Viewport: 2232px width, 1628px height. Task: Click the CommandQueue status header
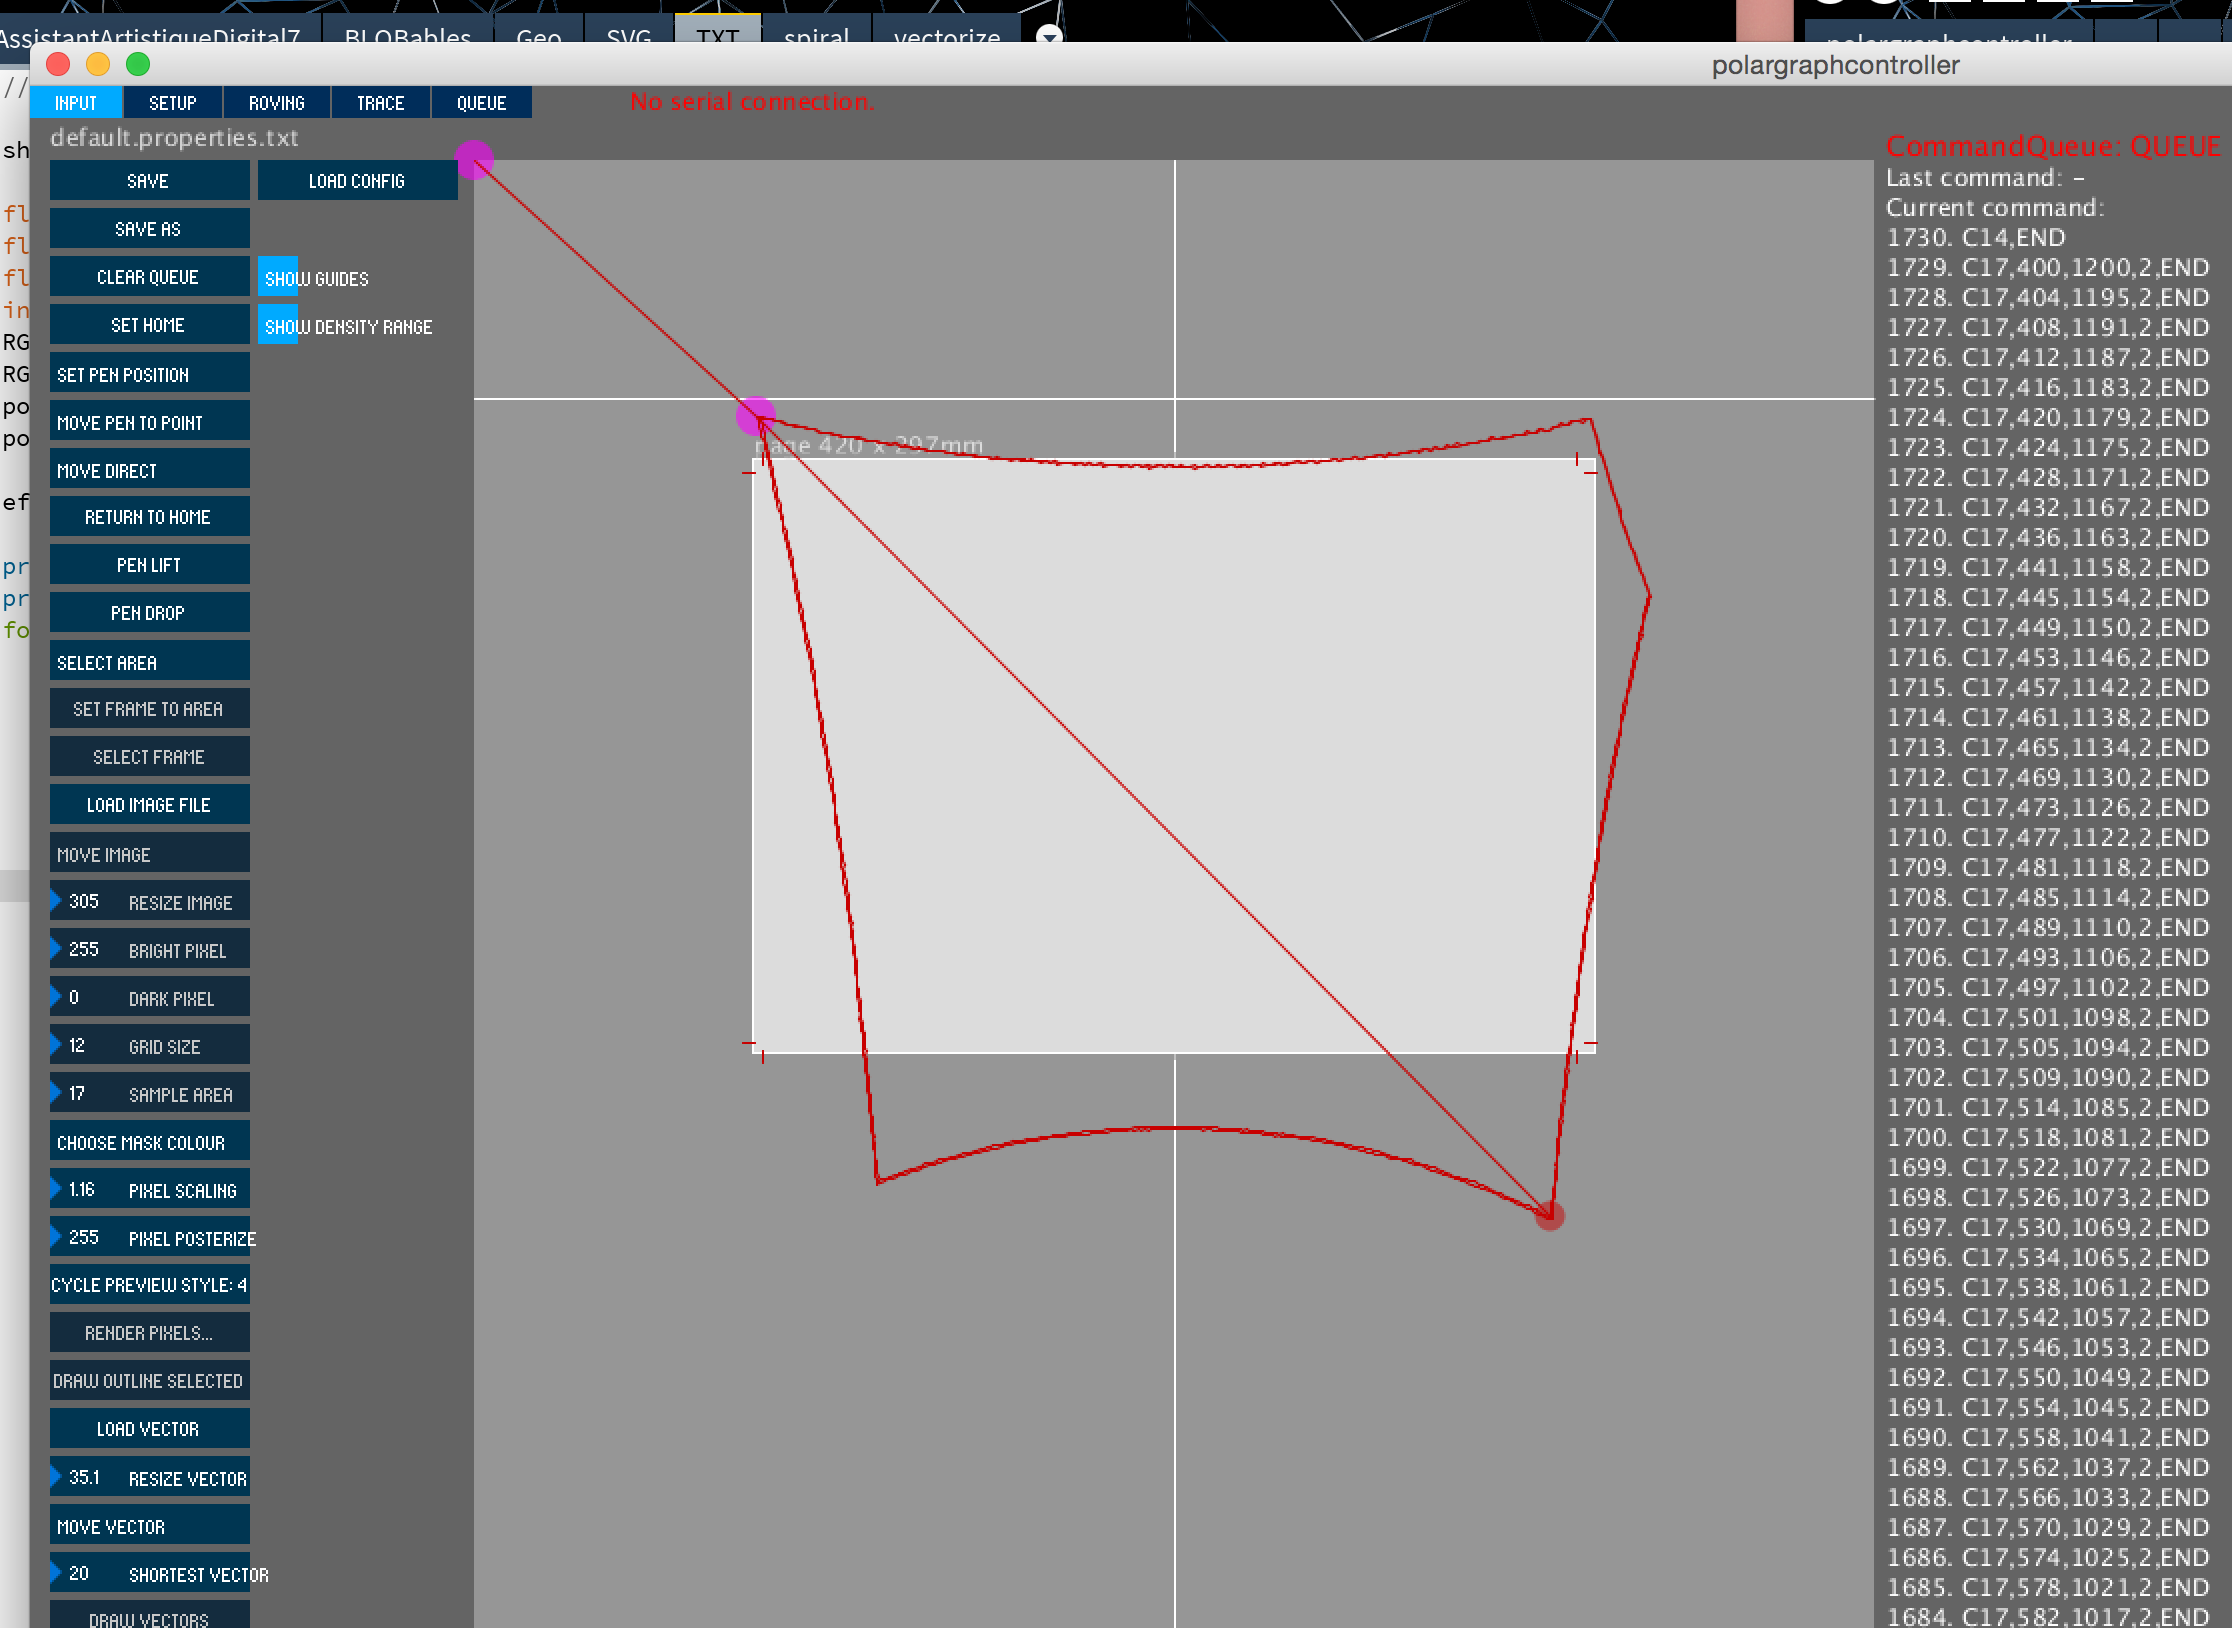[2051, 147]
